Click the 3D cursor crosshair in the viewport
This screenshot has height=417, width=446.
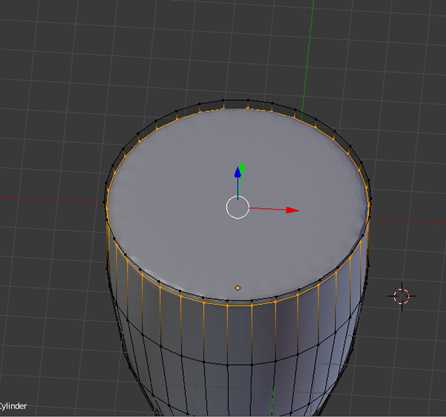[x=401, y=296]
